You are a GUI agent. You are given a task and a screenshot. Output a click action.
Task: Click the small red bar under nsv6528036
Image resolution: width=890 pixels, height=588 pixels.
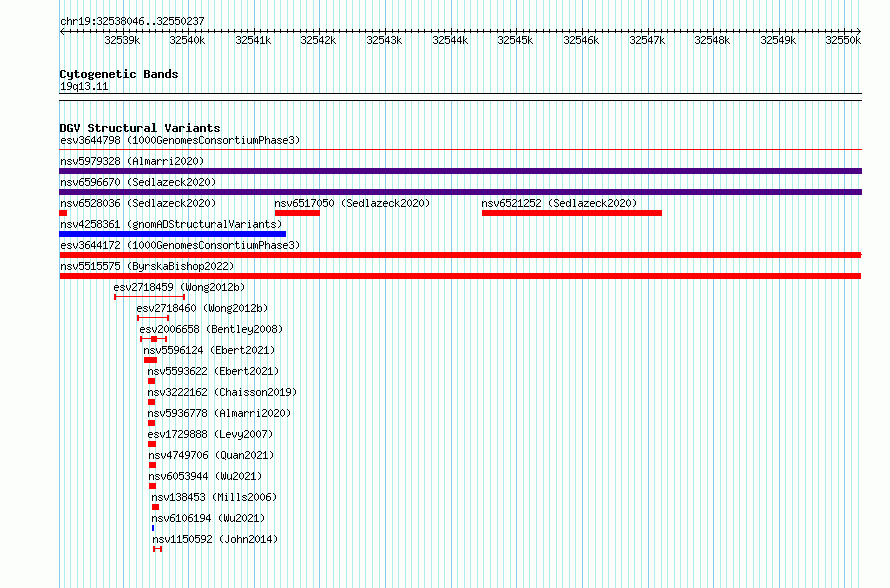[63, 213]
